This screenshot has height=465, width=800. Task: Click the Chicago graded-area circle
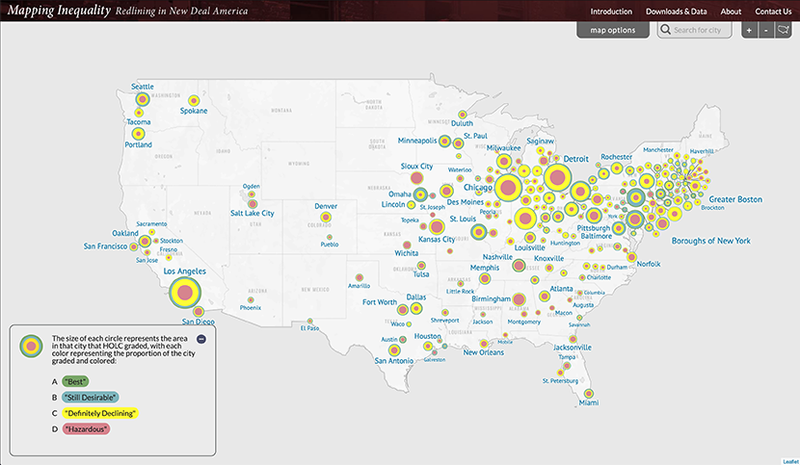click(508, 187)
